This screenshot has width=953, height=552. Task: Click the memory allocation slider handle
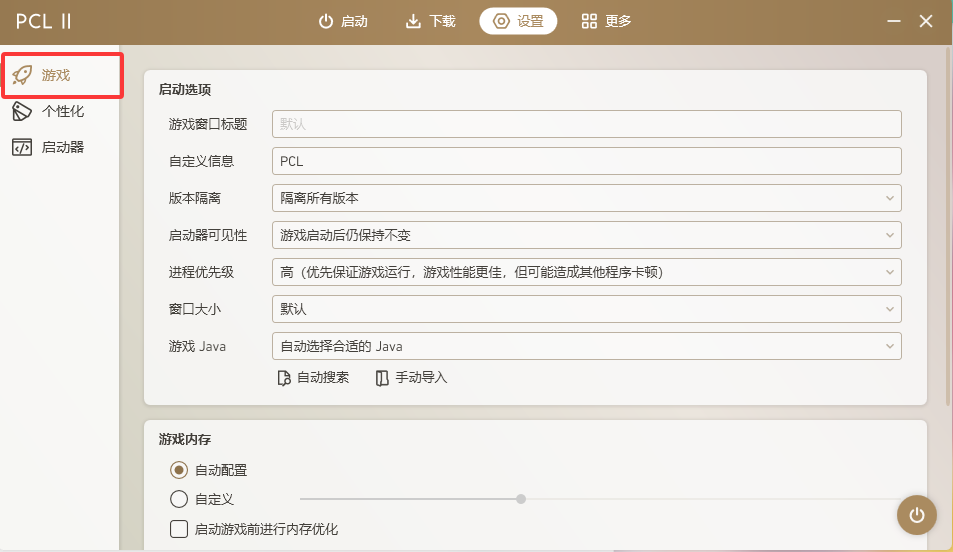521,499
